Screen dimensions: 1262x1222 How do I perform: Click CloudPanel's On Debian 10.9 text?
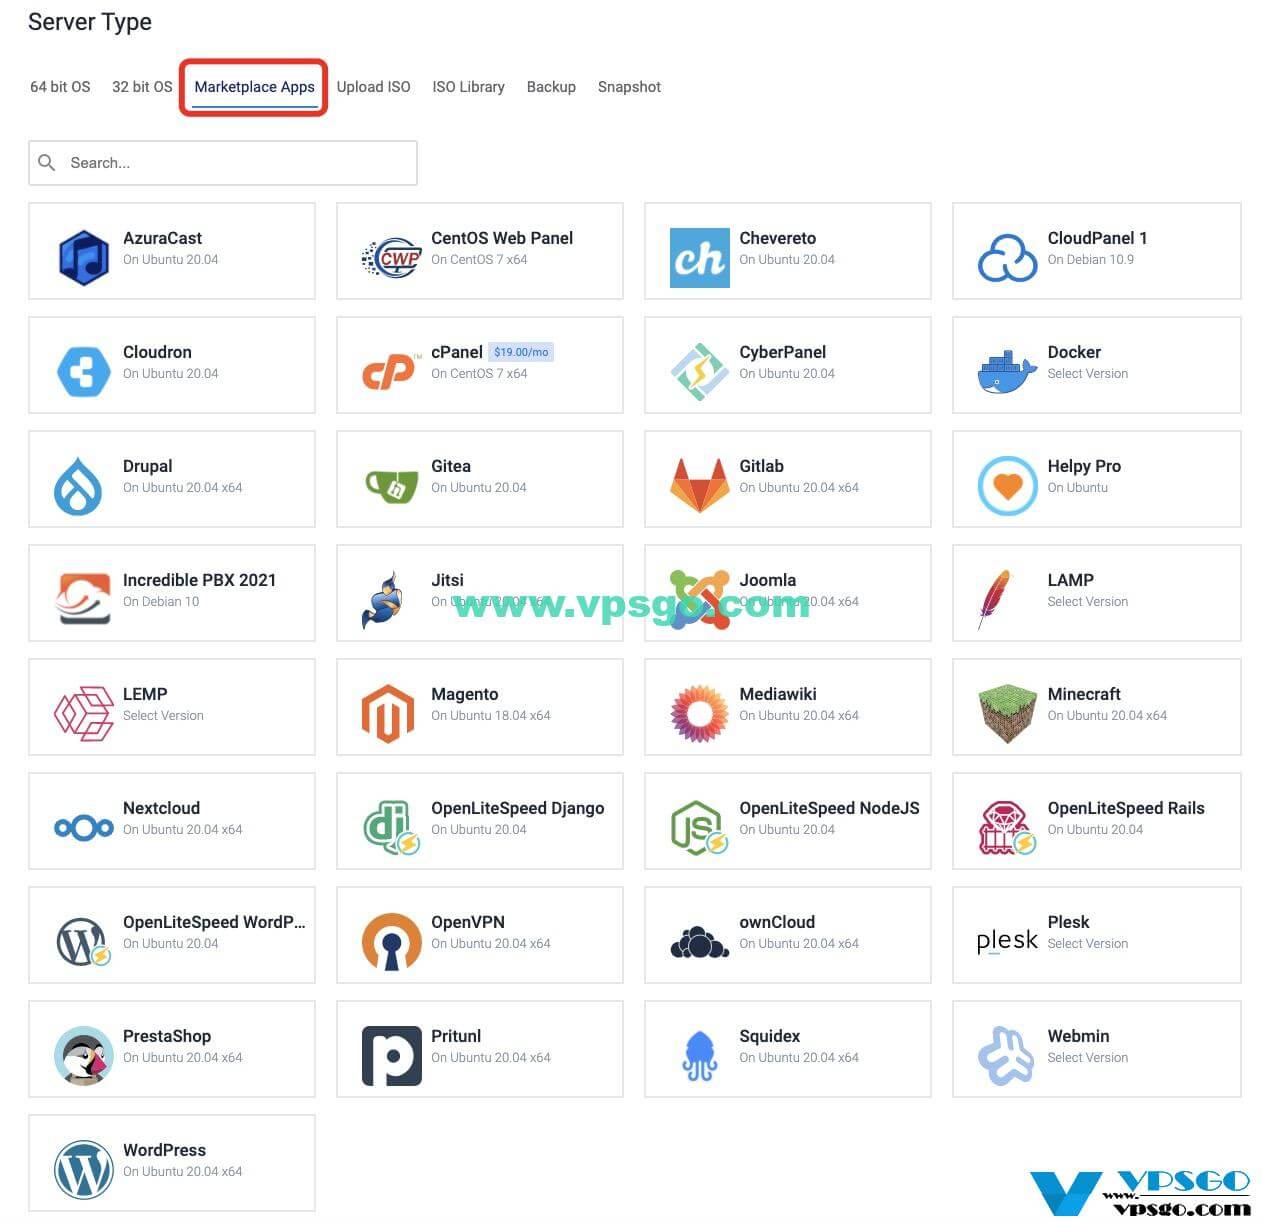pyautogui.click(x=1090, y=259)
